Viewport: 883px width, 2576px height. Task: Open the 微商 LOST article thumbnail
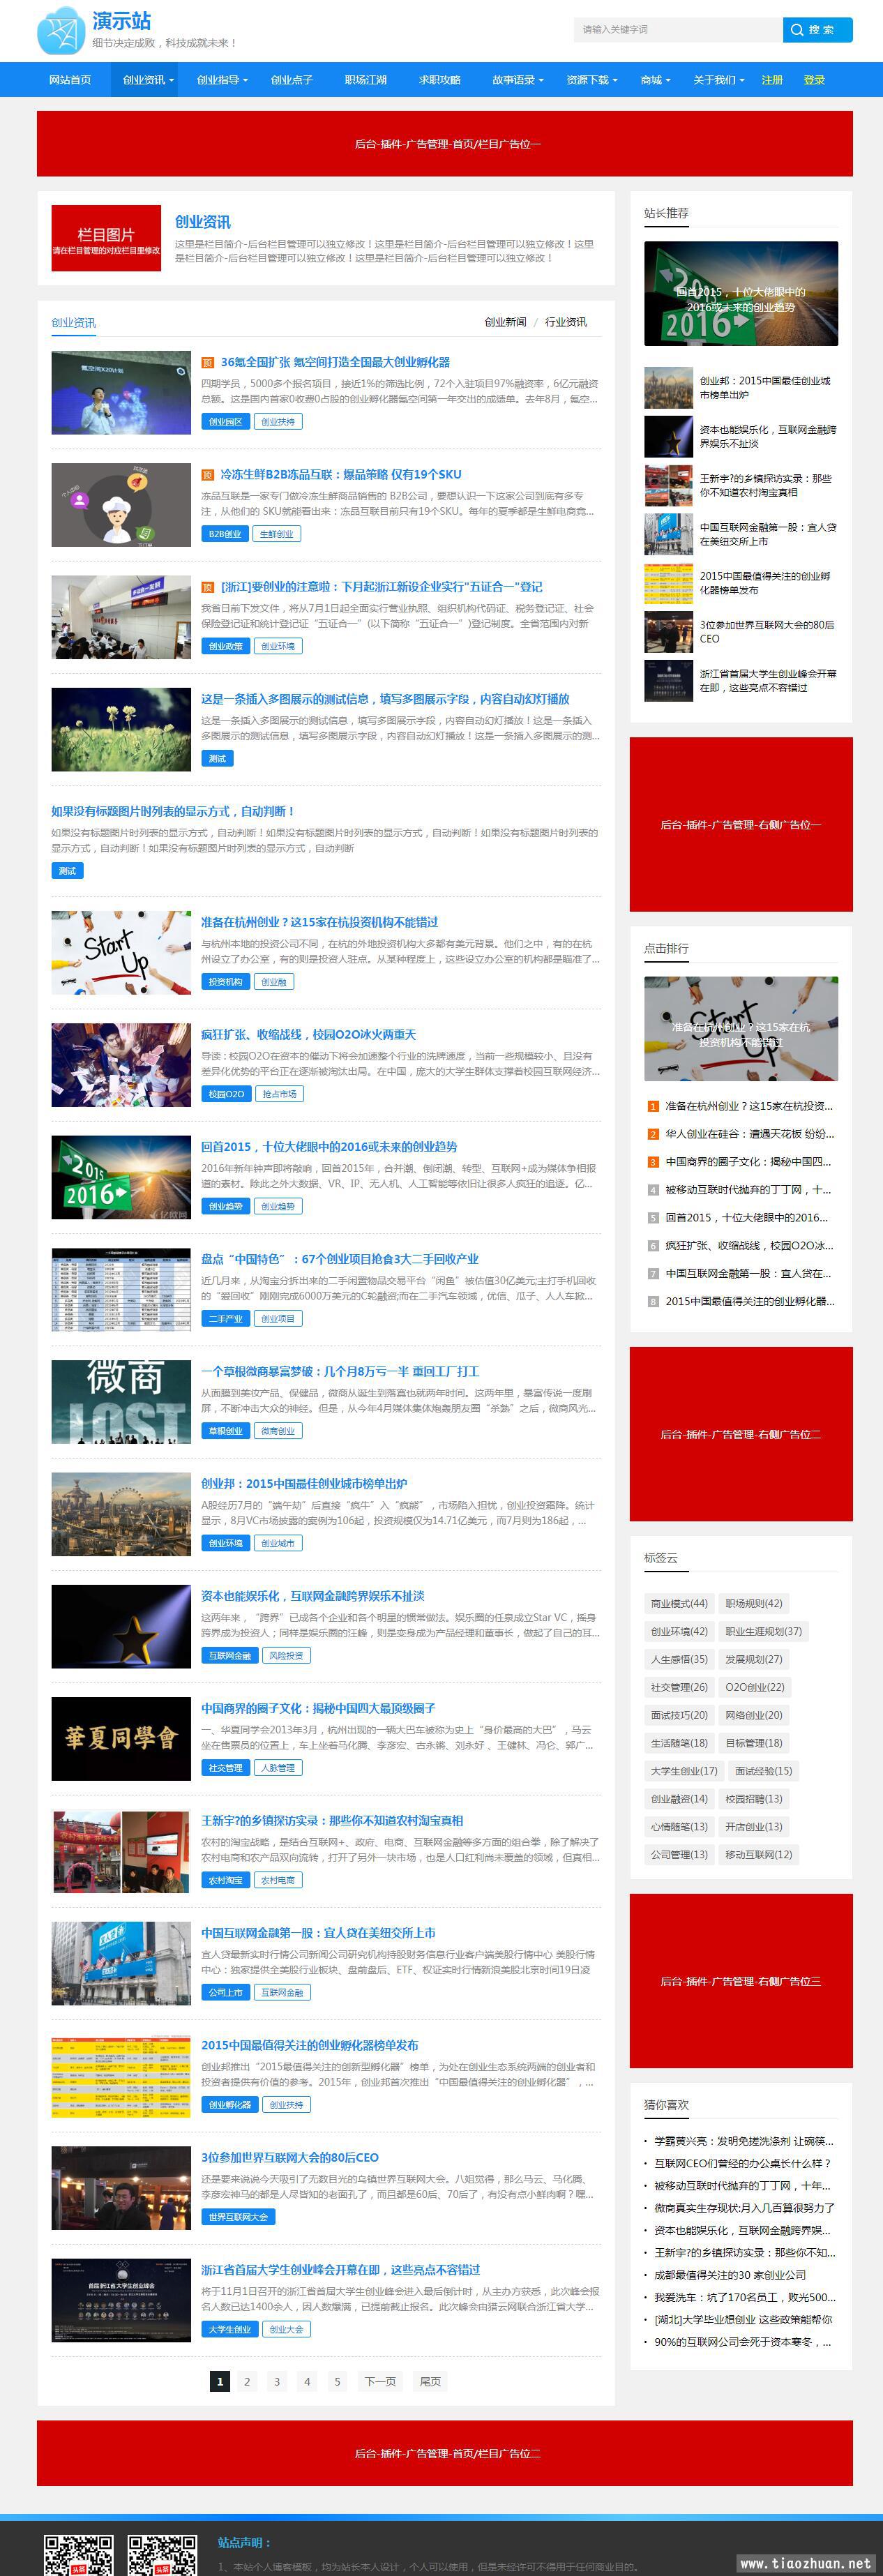point(121,1401)
